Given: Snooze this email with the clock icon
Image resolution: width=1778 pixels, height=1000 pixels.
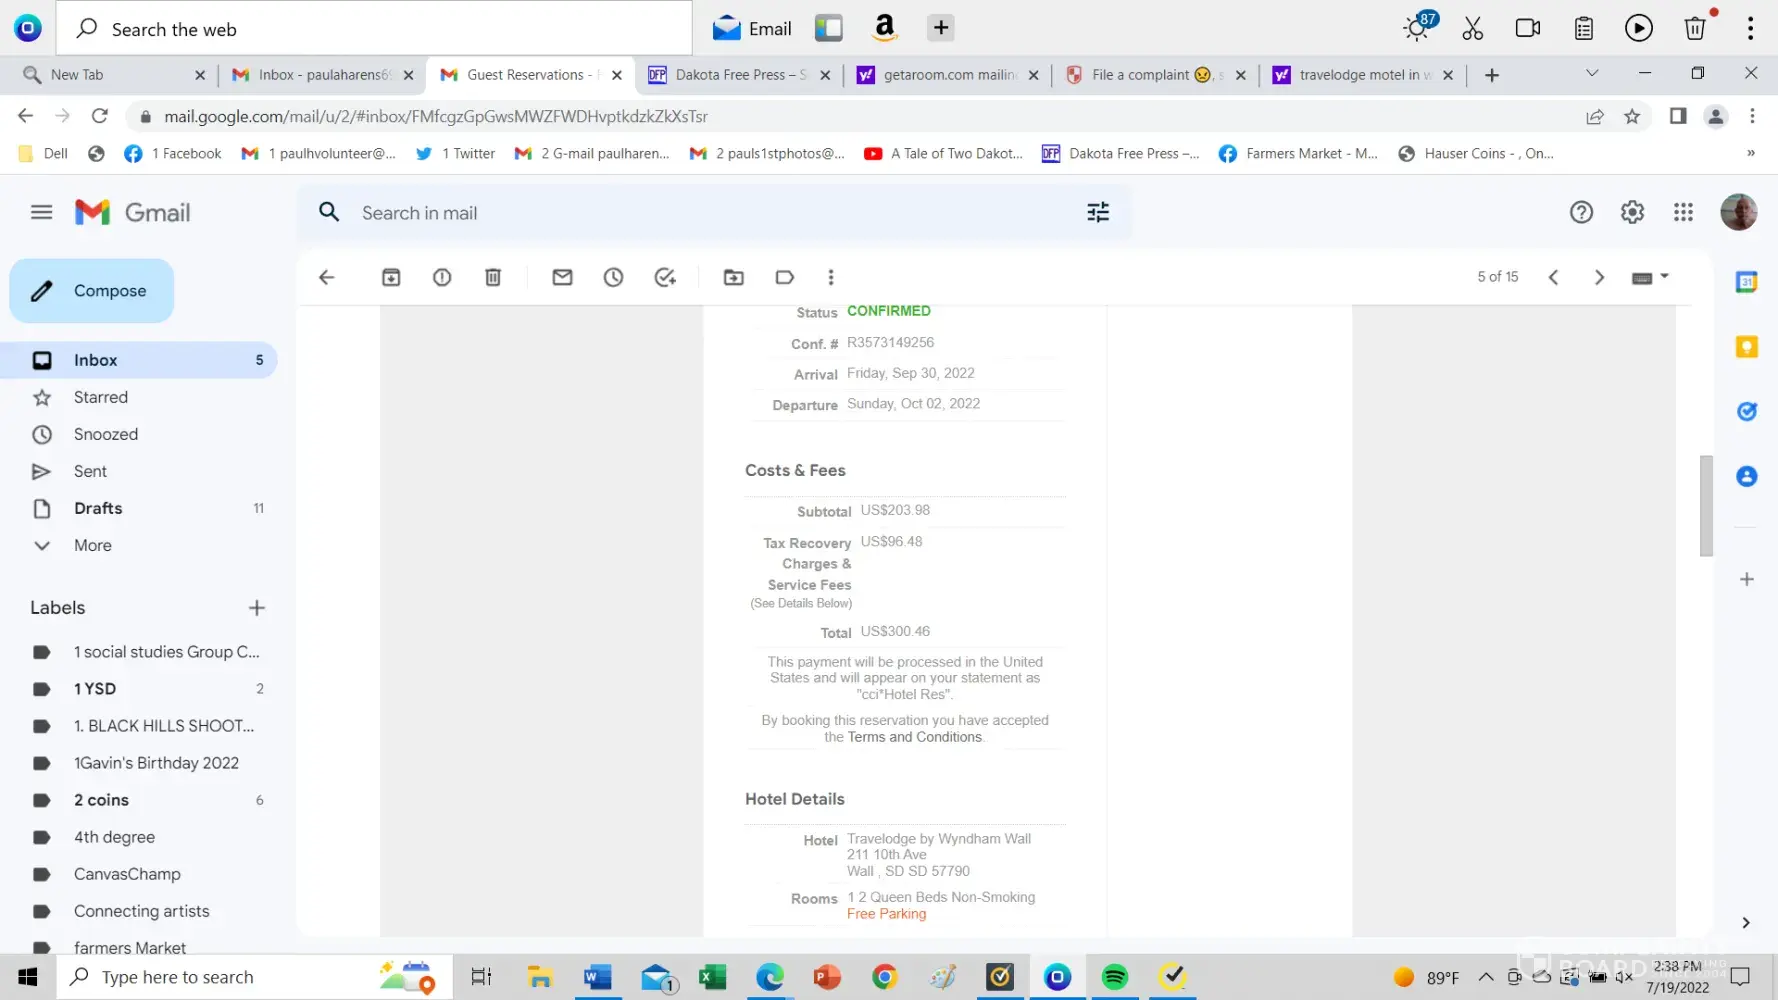Looking at the screenshot, I should (x=613, y=277).
